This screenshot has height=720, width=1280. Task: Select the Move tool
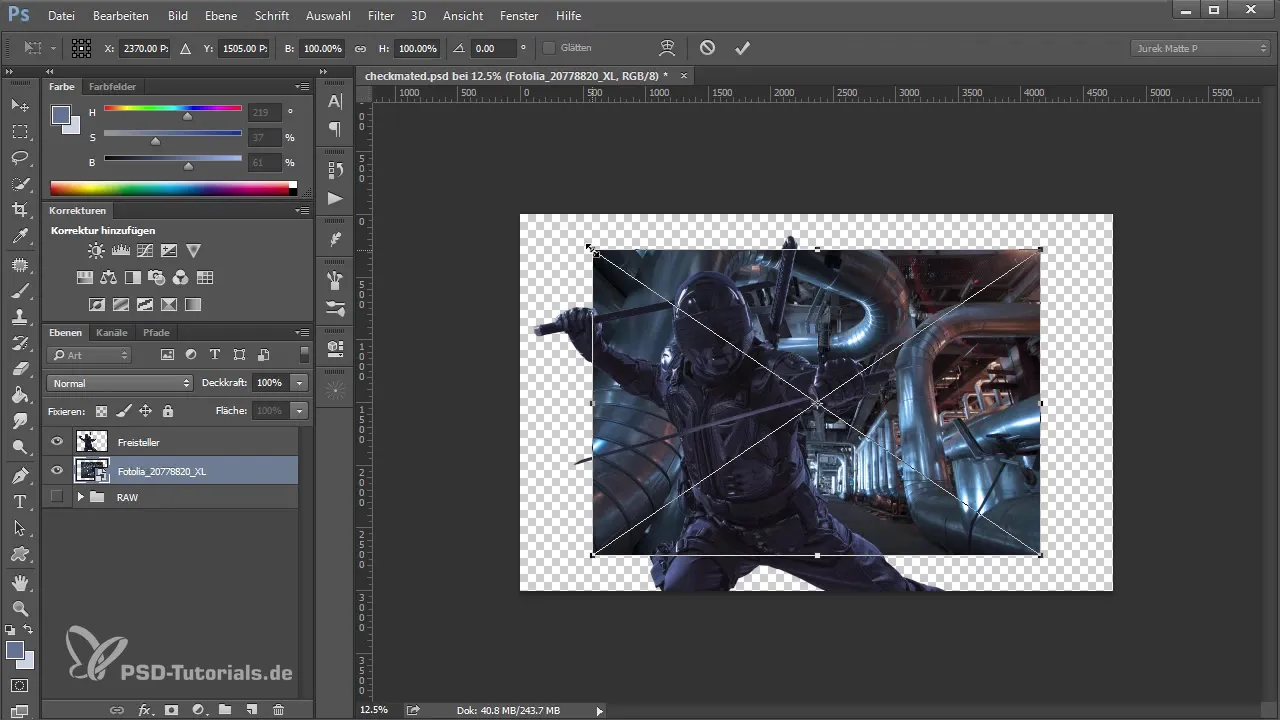coord(20,105)
